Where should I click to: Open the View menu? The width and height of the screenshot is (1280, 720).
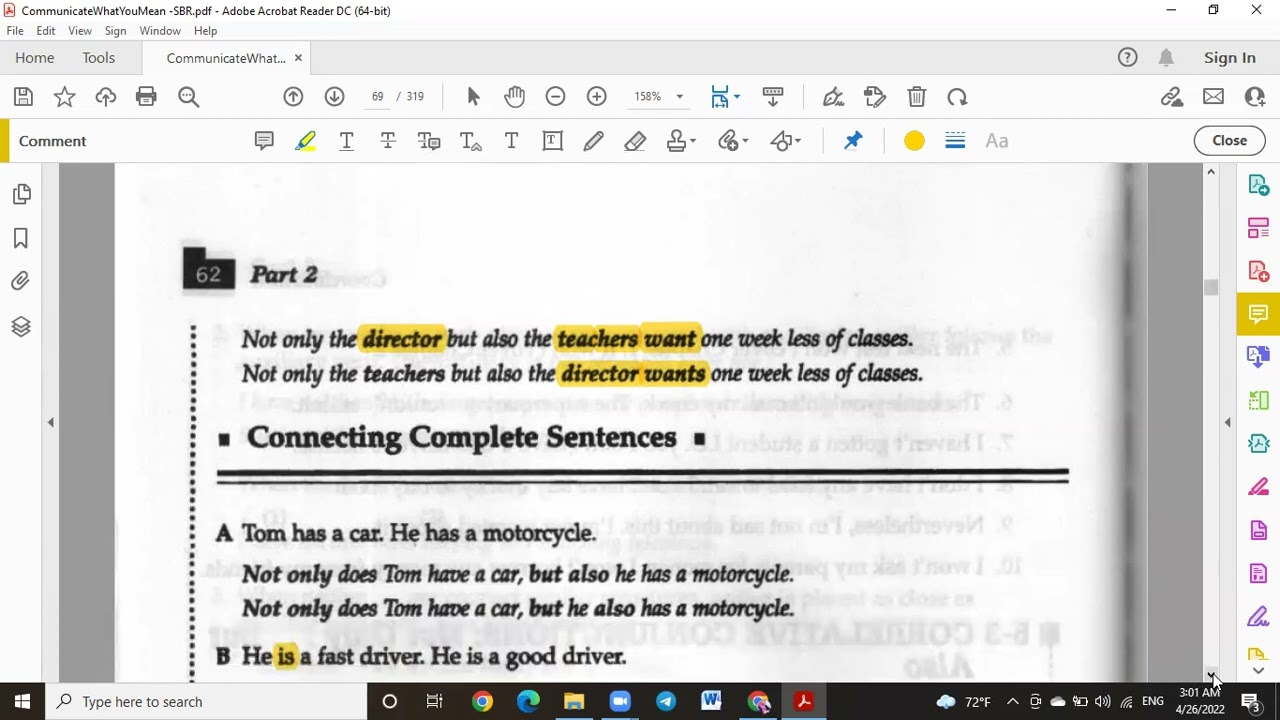80,31
